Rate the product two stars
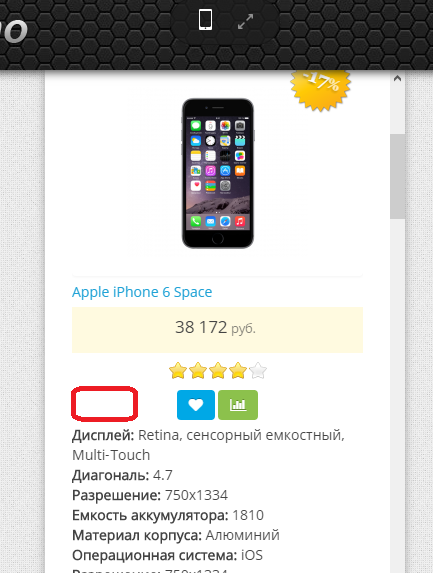 [x=198, y=371]
